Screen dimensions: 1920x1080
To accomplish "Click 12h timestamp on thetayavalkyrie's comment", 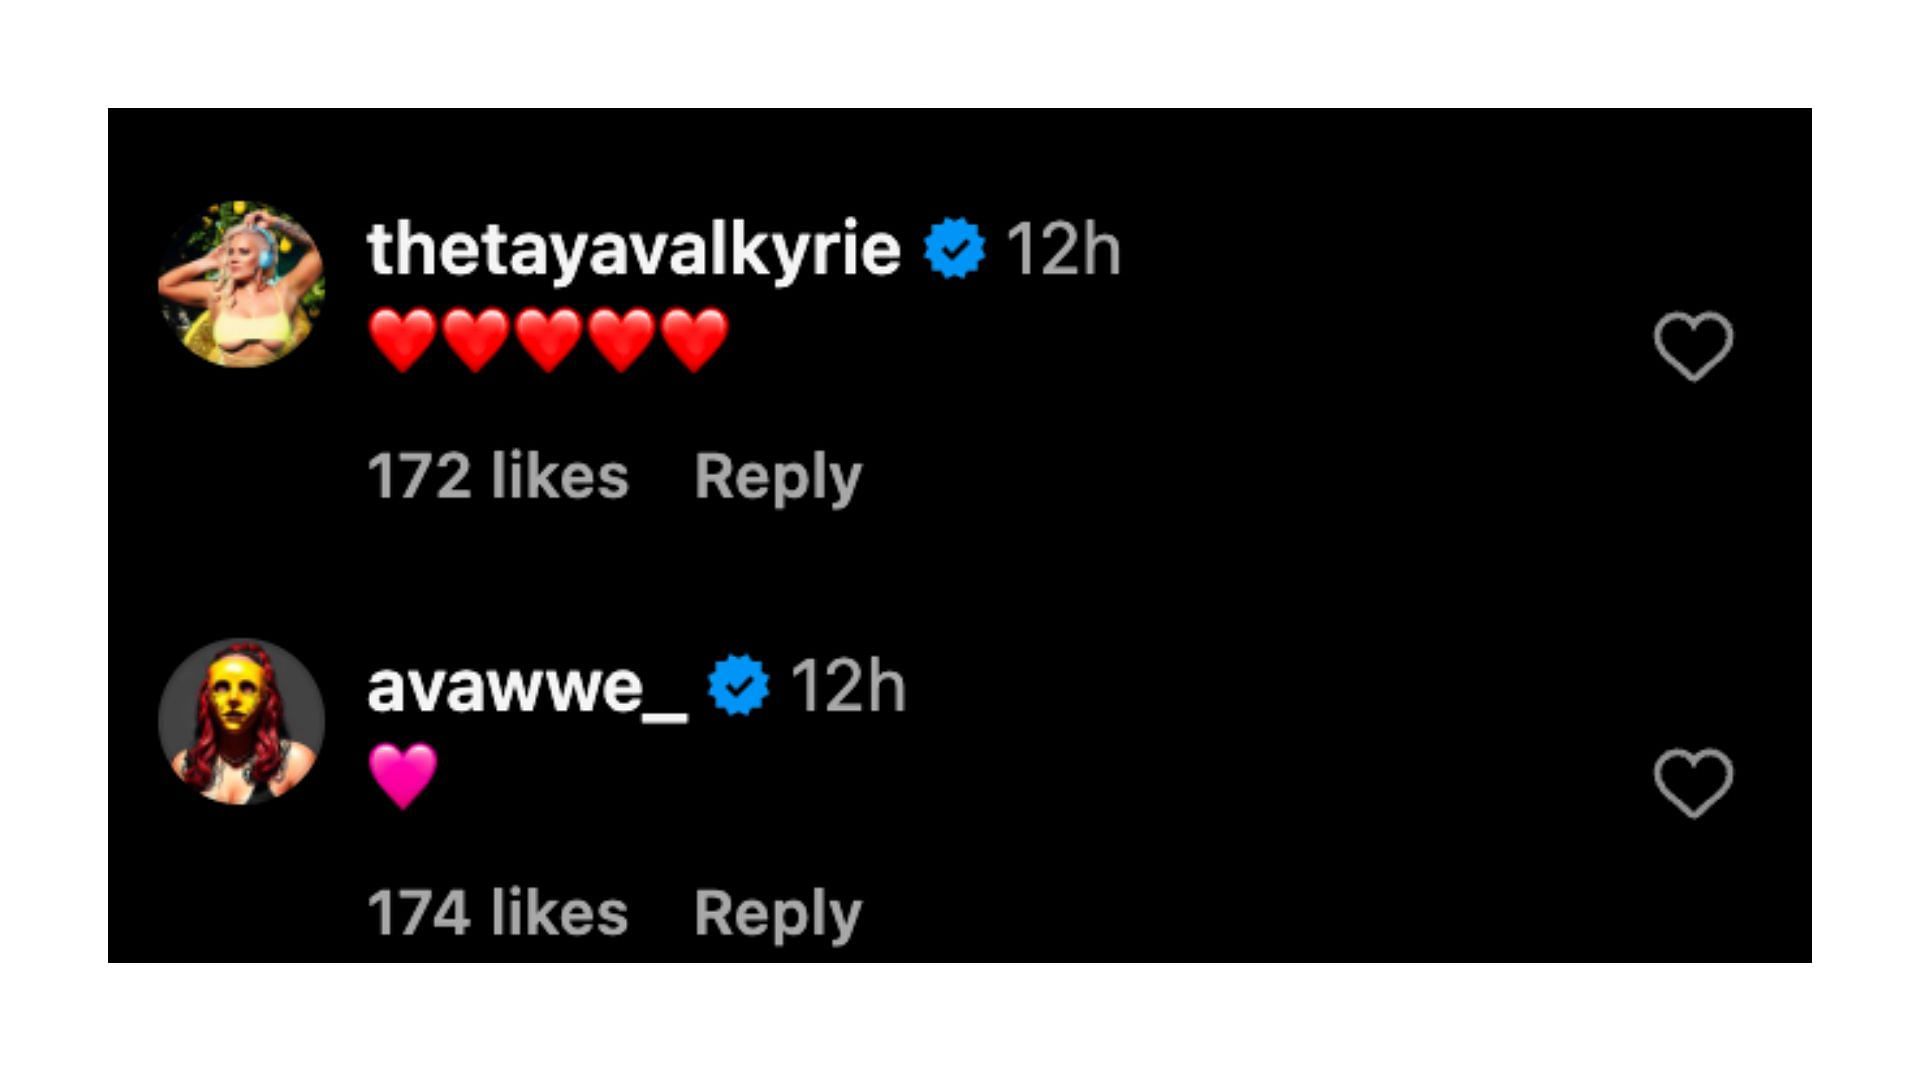I will [x=1064, y=249].
